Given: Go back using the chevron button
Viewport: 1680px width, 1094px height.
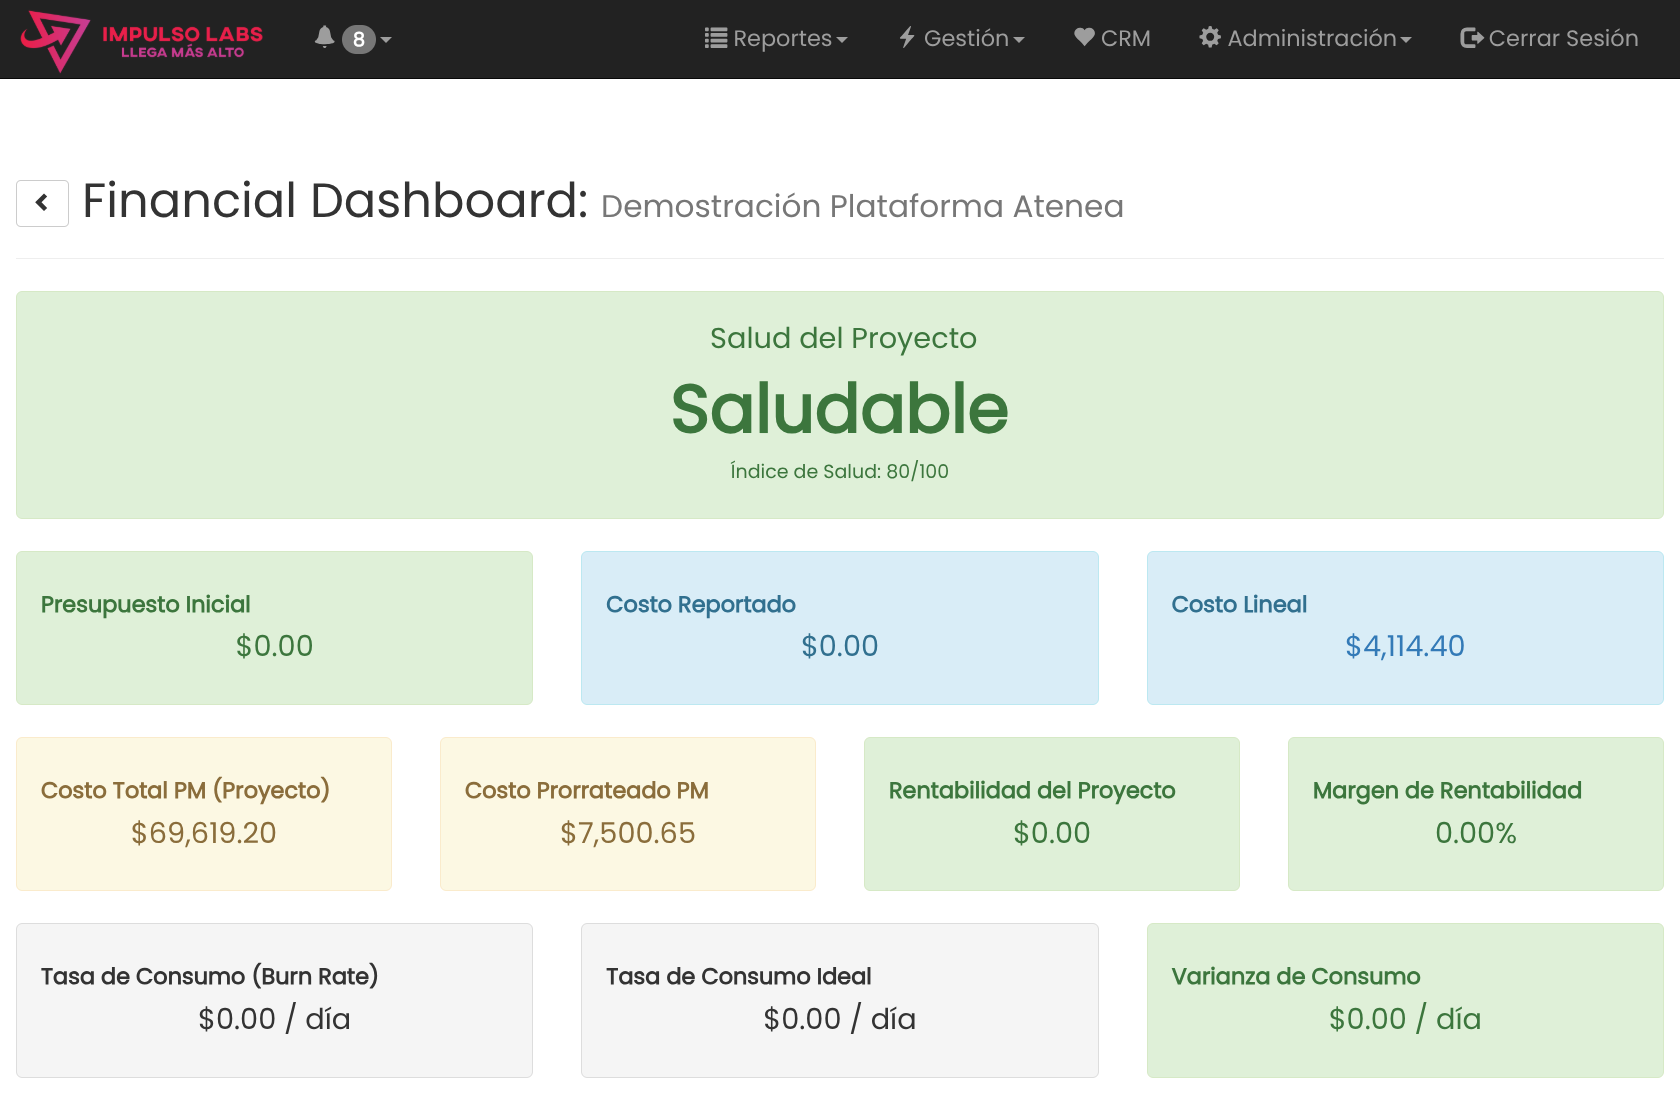Looking at the screenshot, I should tap(42, 203).
